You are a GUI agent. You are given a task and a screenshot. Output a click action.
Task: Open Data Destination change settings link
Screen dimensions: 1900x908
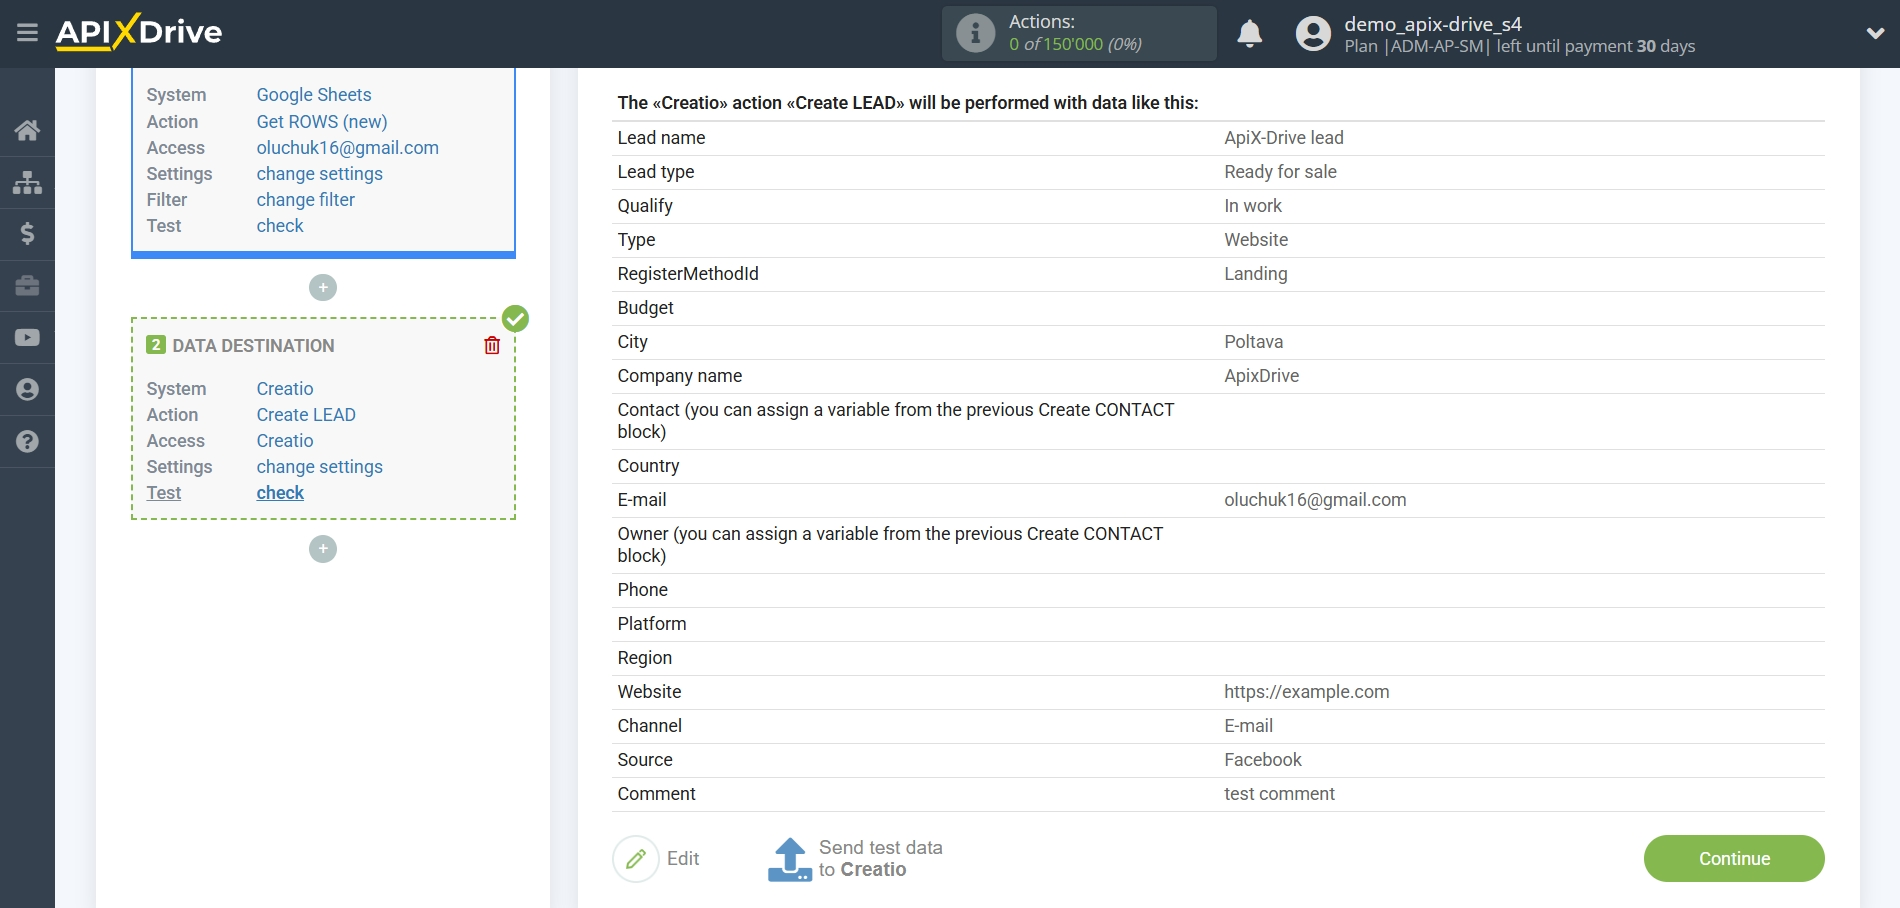[x=319, y=467]
